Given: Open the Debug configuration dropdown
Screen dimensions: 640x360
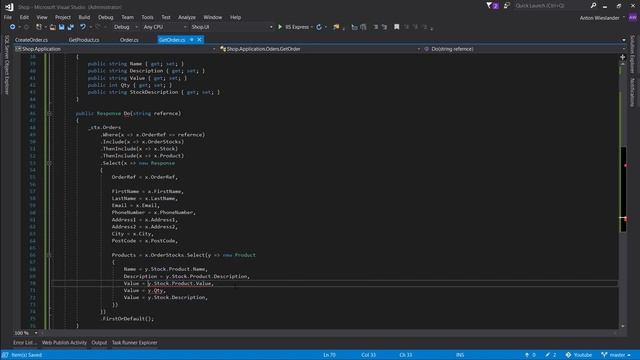Looking at the screenshot, I should pos(125,27).
